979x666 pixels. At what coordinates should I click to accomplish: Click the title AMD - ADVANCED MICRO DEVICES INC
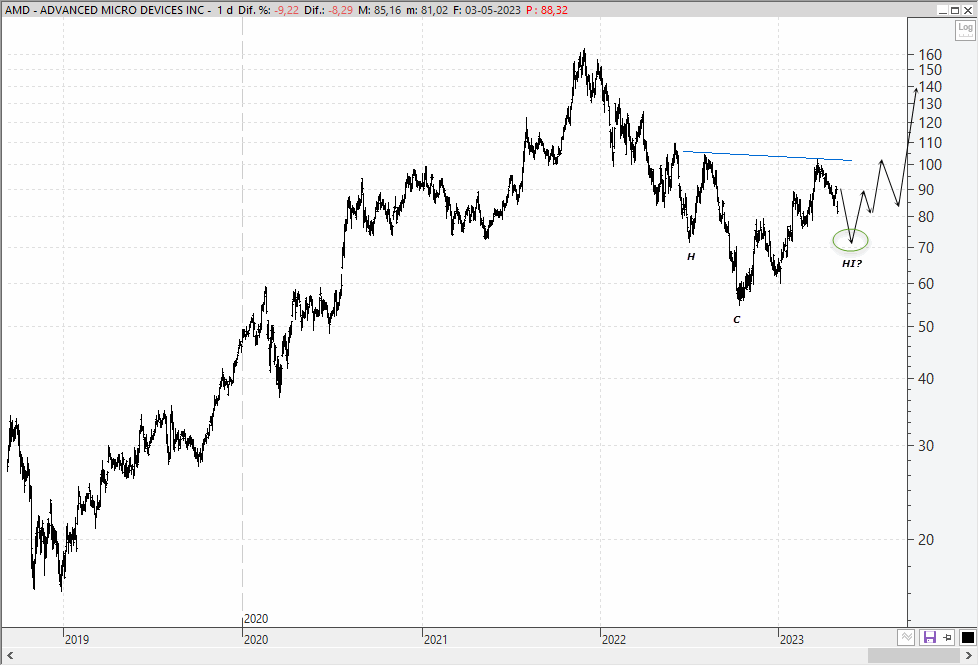coord(104,10)
